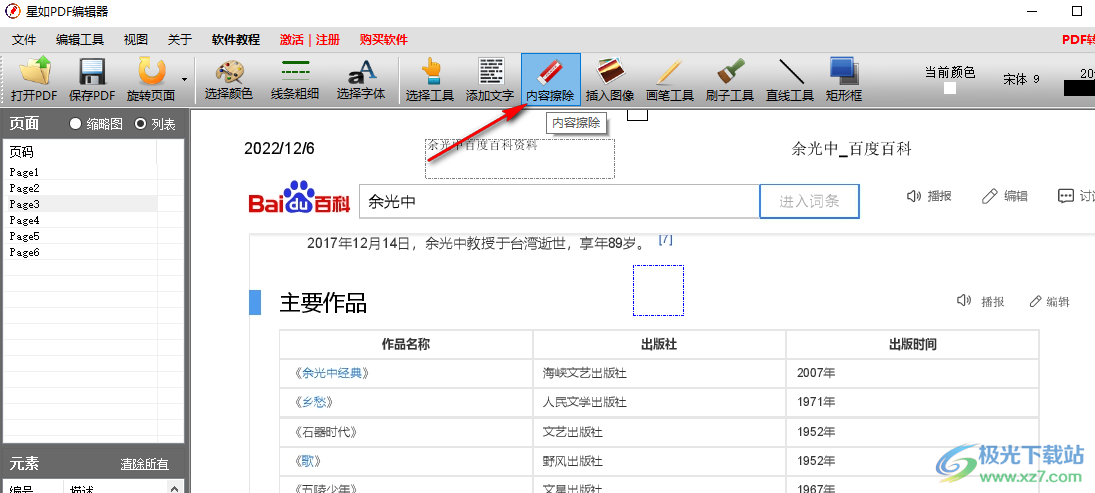Open the 文件 menu
The width and height of the screenshot is (1095, 493).
(24, 40)
